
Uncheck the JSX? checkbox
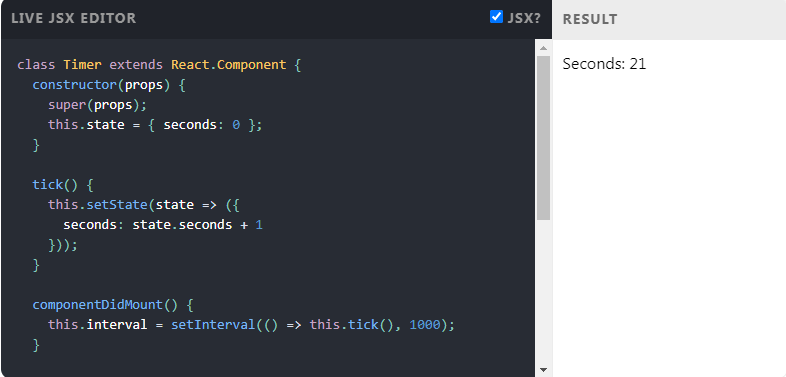point(496,17)
